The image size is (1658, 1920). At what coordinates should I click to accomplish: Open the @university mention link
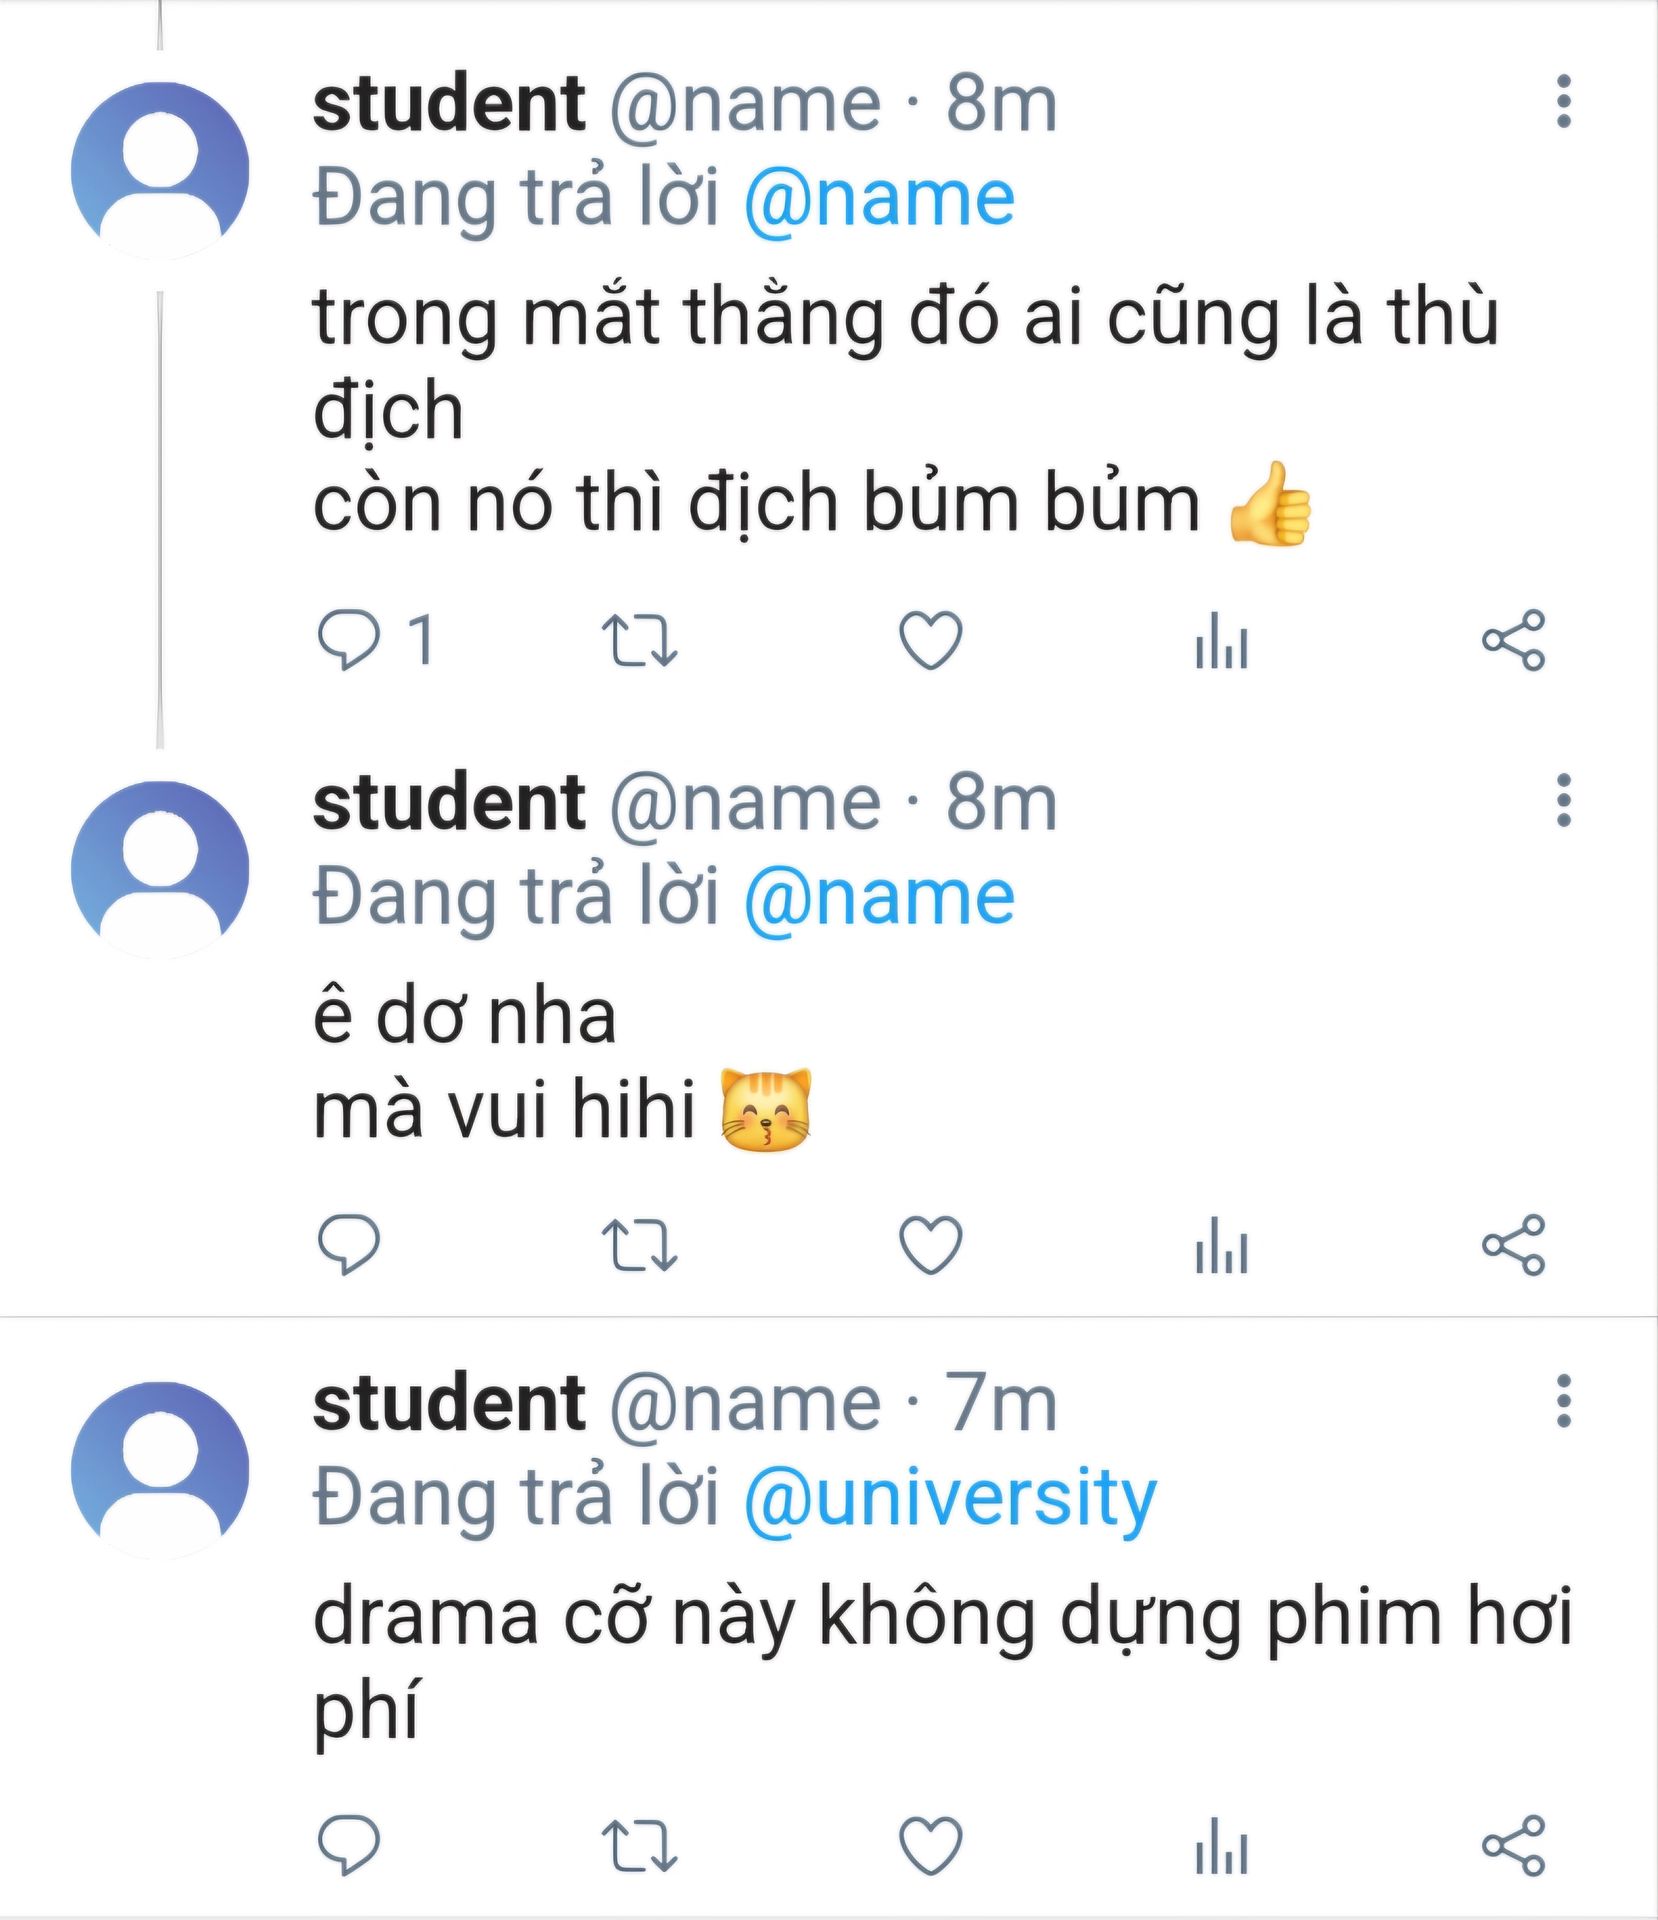950,1498
